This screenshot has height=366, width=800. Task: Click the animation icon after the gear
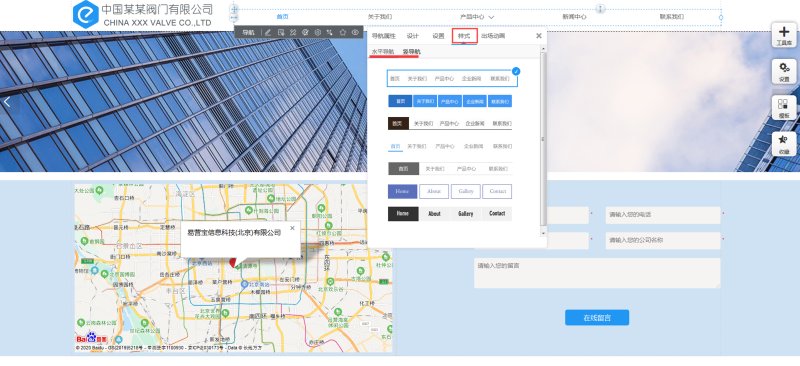(x=330, y=32)
